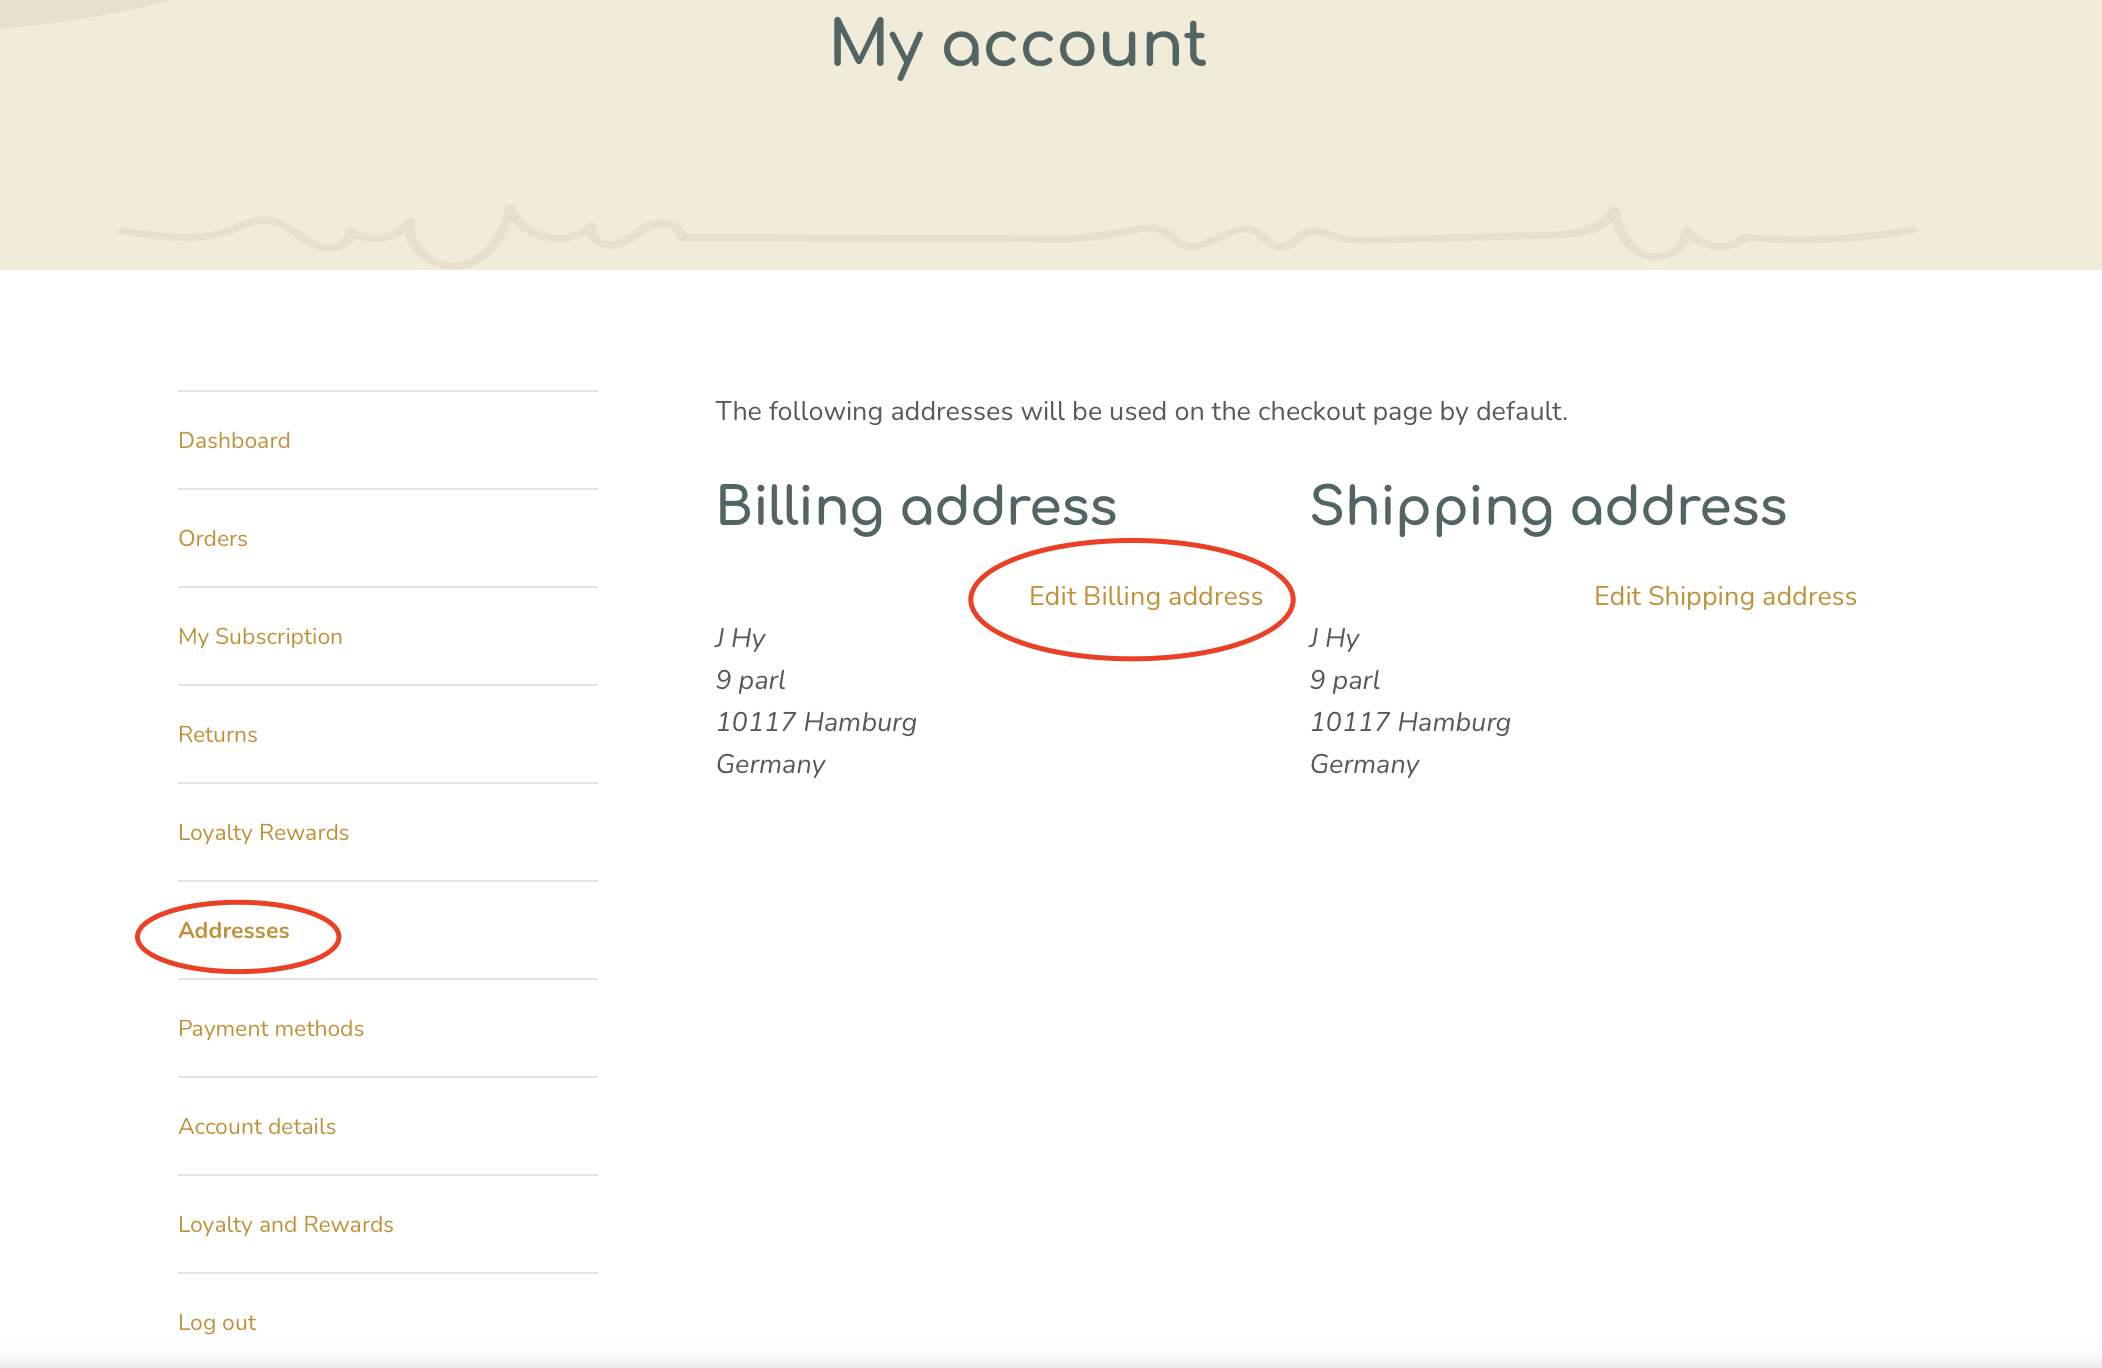Click the My account page title
2102x1368 pixels.
pyautogui.click(x=1018, y=45)
